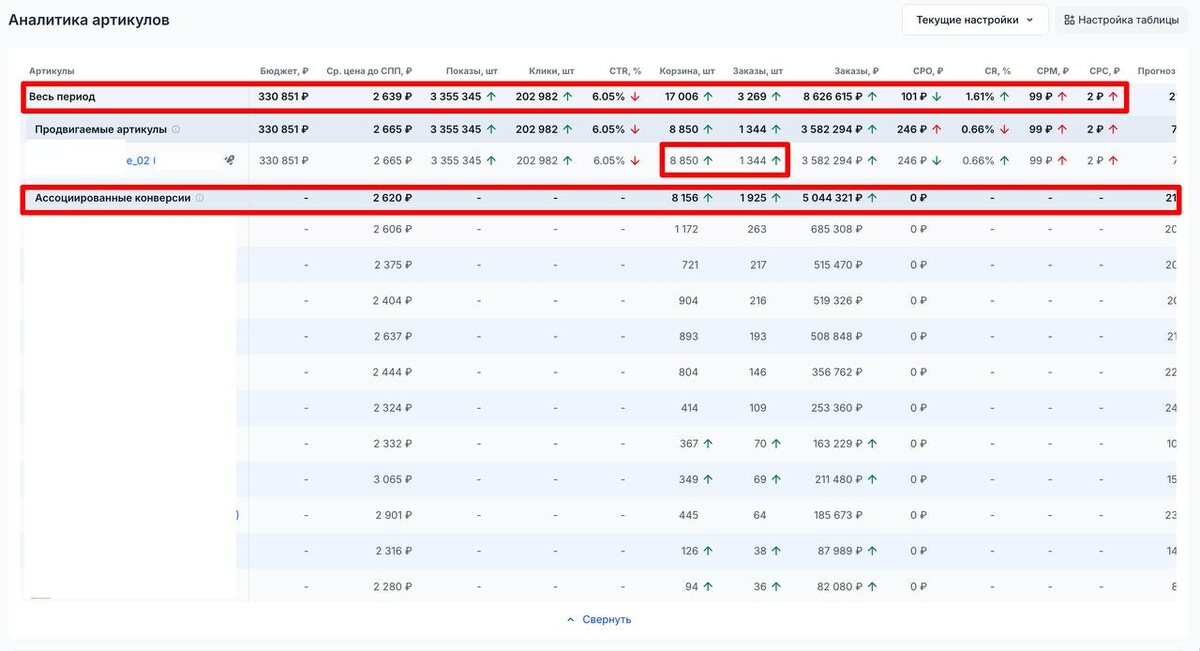Select the Заказы, шт column header
This screenshot has width=1200, height=651.
coord(758,71)
